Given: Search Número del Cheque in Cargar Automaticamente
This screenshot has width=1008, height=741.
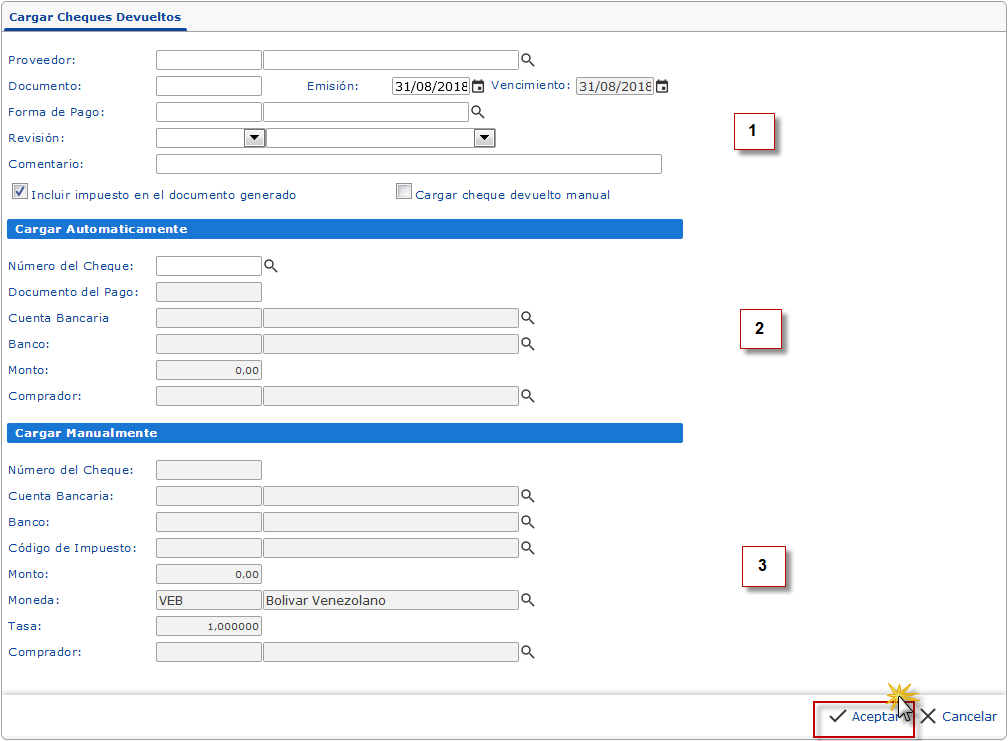Looking at the screenshot, I should [270, 266].
